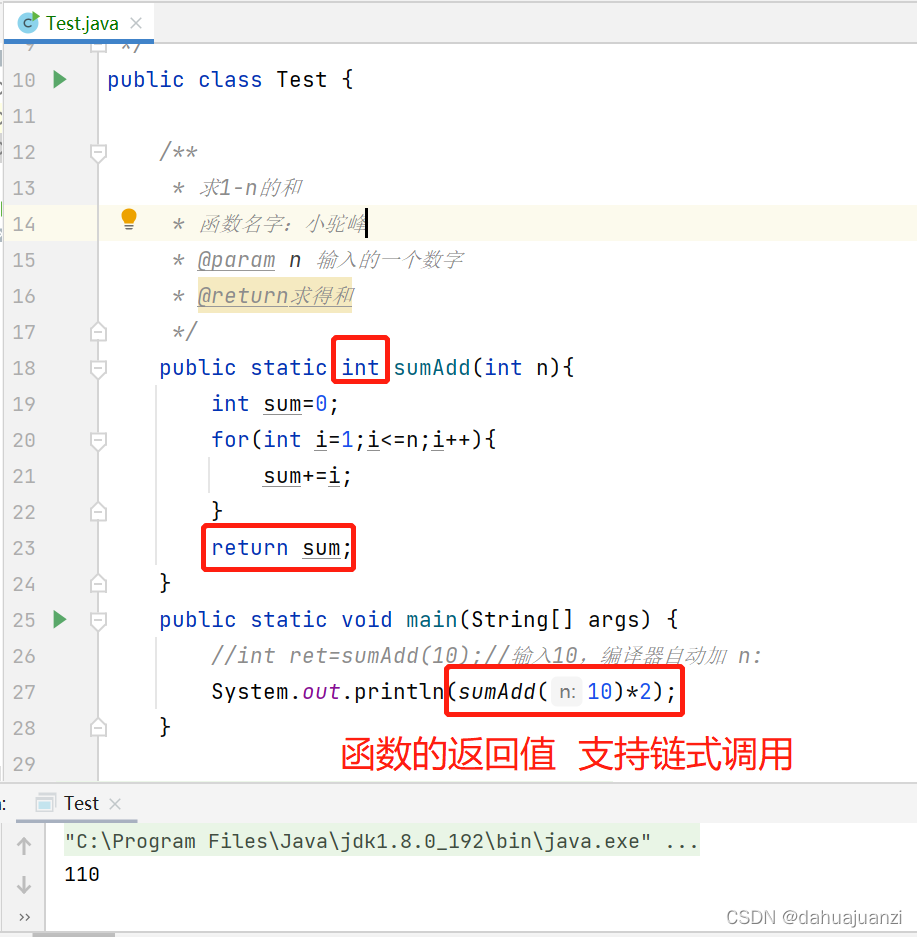Click the comment text '求1-n的和' on line 13
Image resolution: width=917 pixels, height=937 pixels.
(x=251, y=188)
